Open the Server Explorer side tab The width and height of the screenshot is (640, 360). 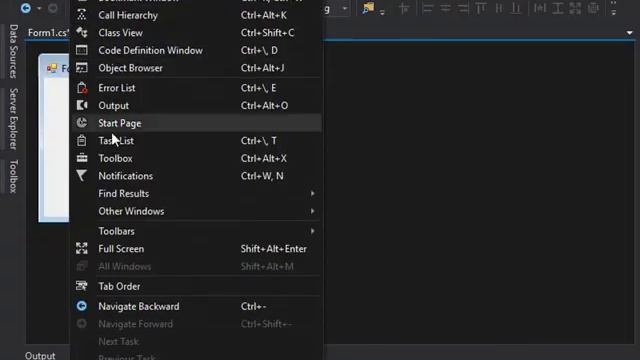(13, 119)
